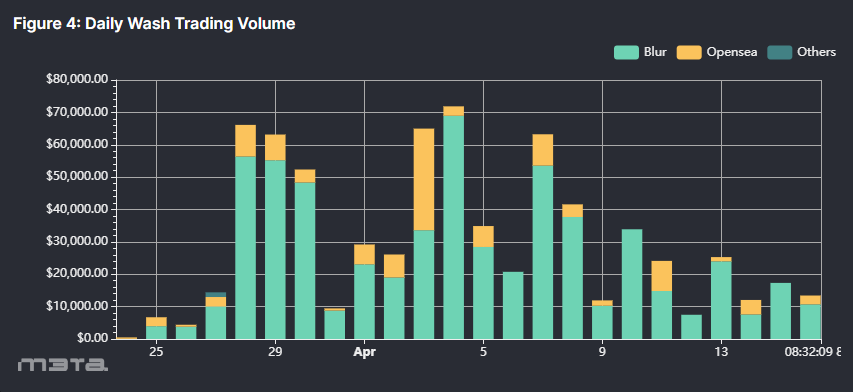This screenshot has width=853, height=392.
Task: Click the '$60,000.00' y-axis label
Action: tap(78, 145)
